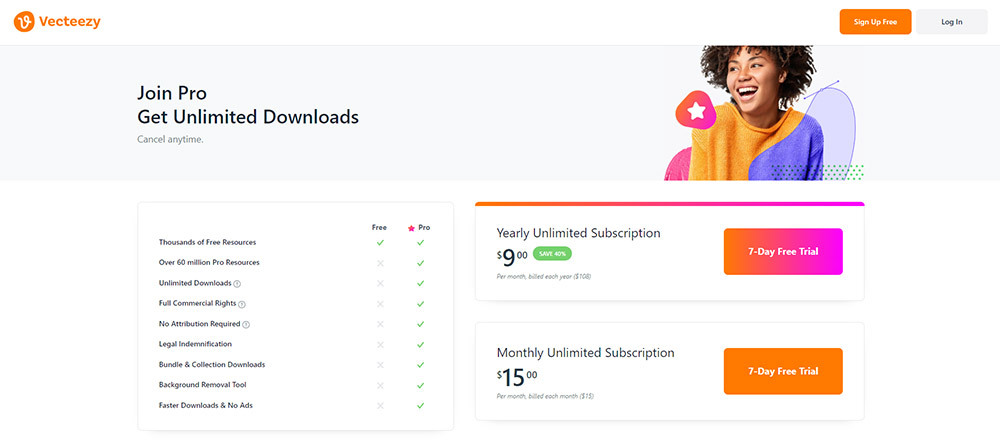Select the Yearly Unlimited Subscription heading
Image resolution: width=1000 pixels, height=446 pixels.
click(578, 233)
